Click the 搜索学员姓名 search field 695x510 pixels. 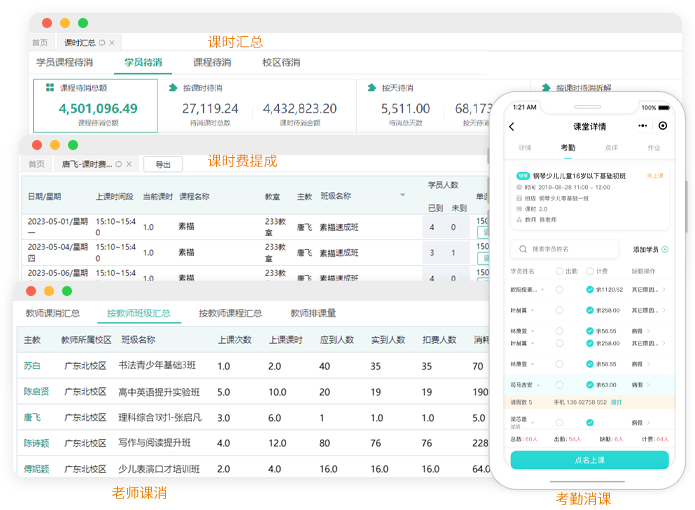(x=564, y=249)
